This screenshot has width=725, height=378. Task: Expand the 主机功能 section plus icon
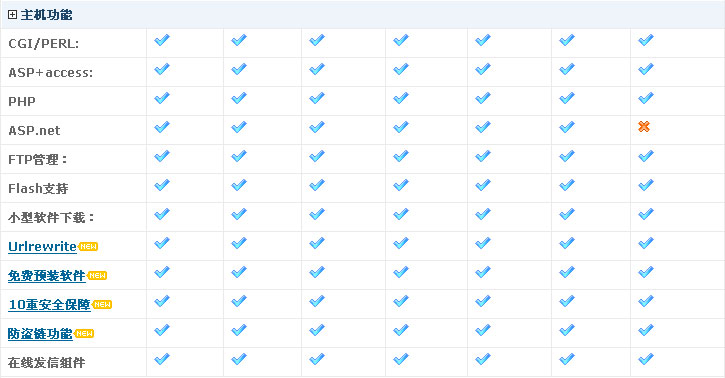[12, 15]
